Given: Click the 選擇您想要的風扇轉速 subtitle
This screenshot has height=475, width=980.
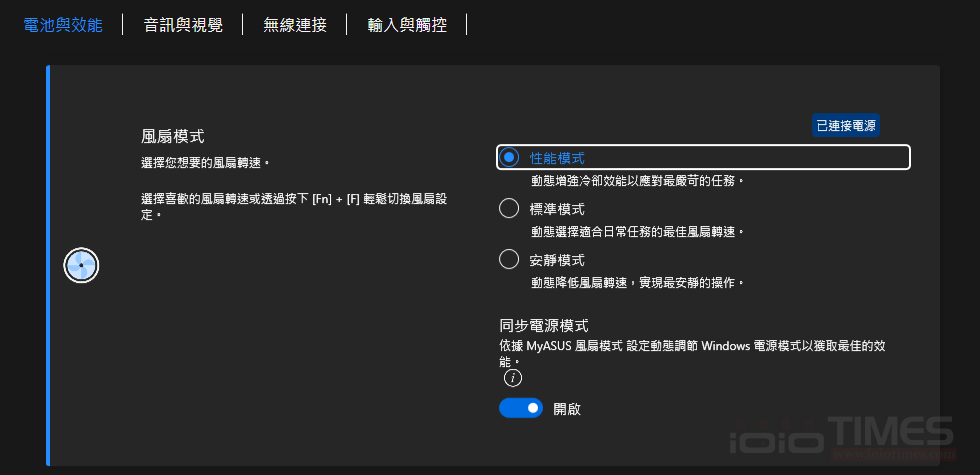Looking at the screenshot, I should tap(205, 161).
